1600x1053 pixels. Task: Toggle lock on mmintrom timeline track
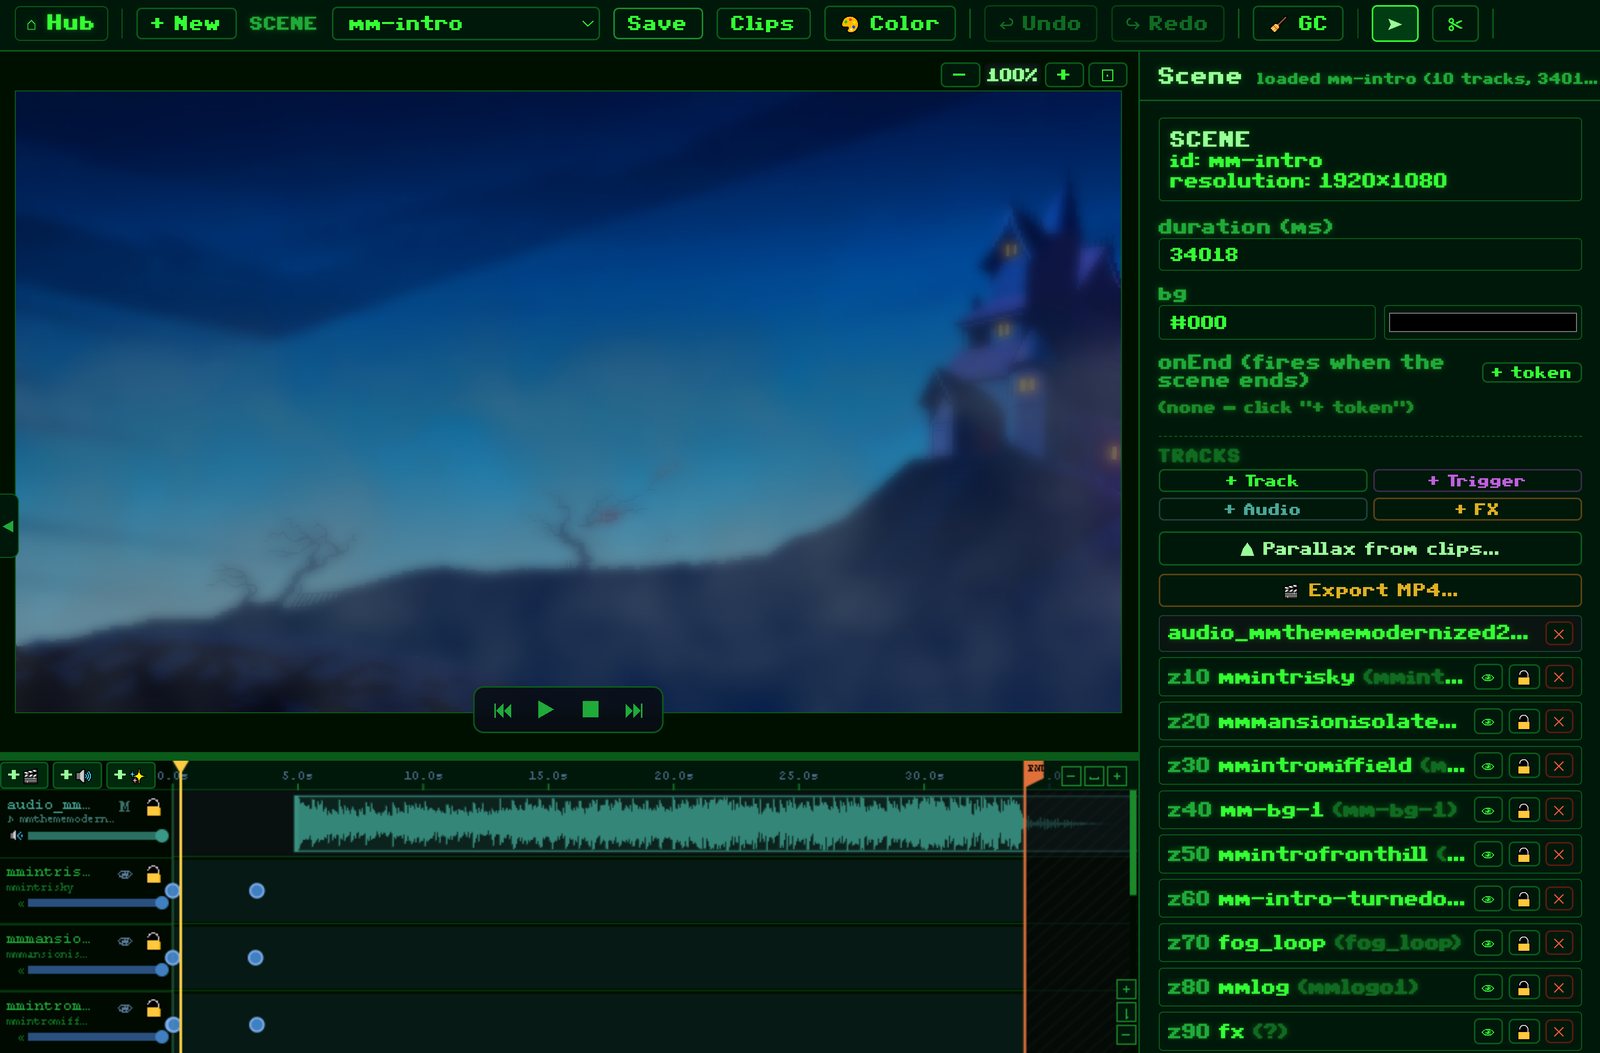click(154, 1008)
